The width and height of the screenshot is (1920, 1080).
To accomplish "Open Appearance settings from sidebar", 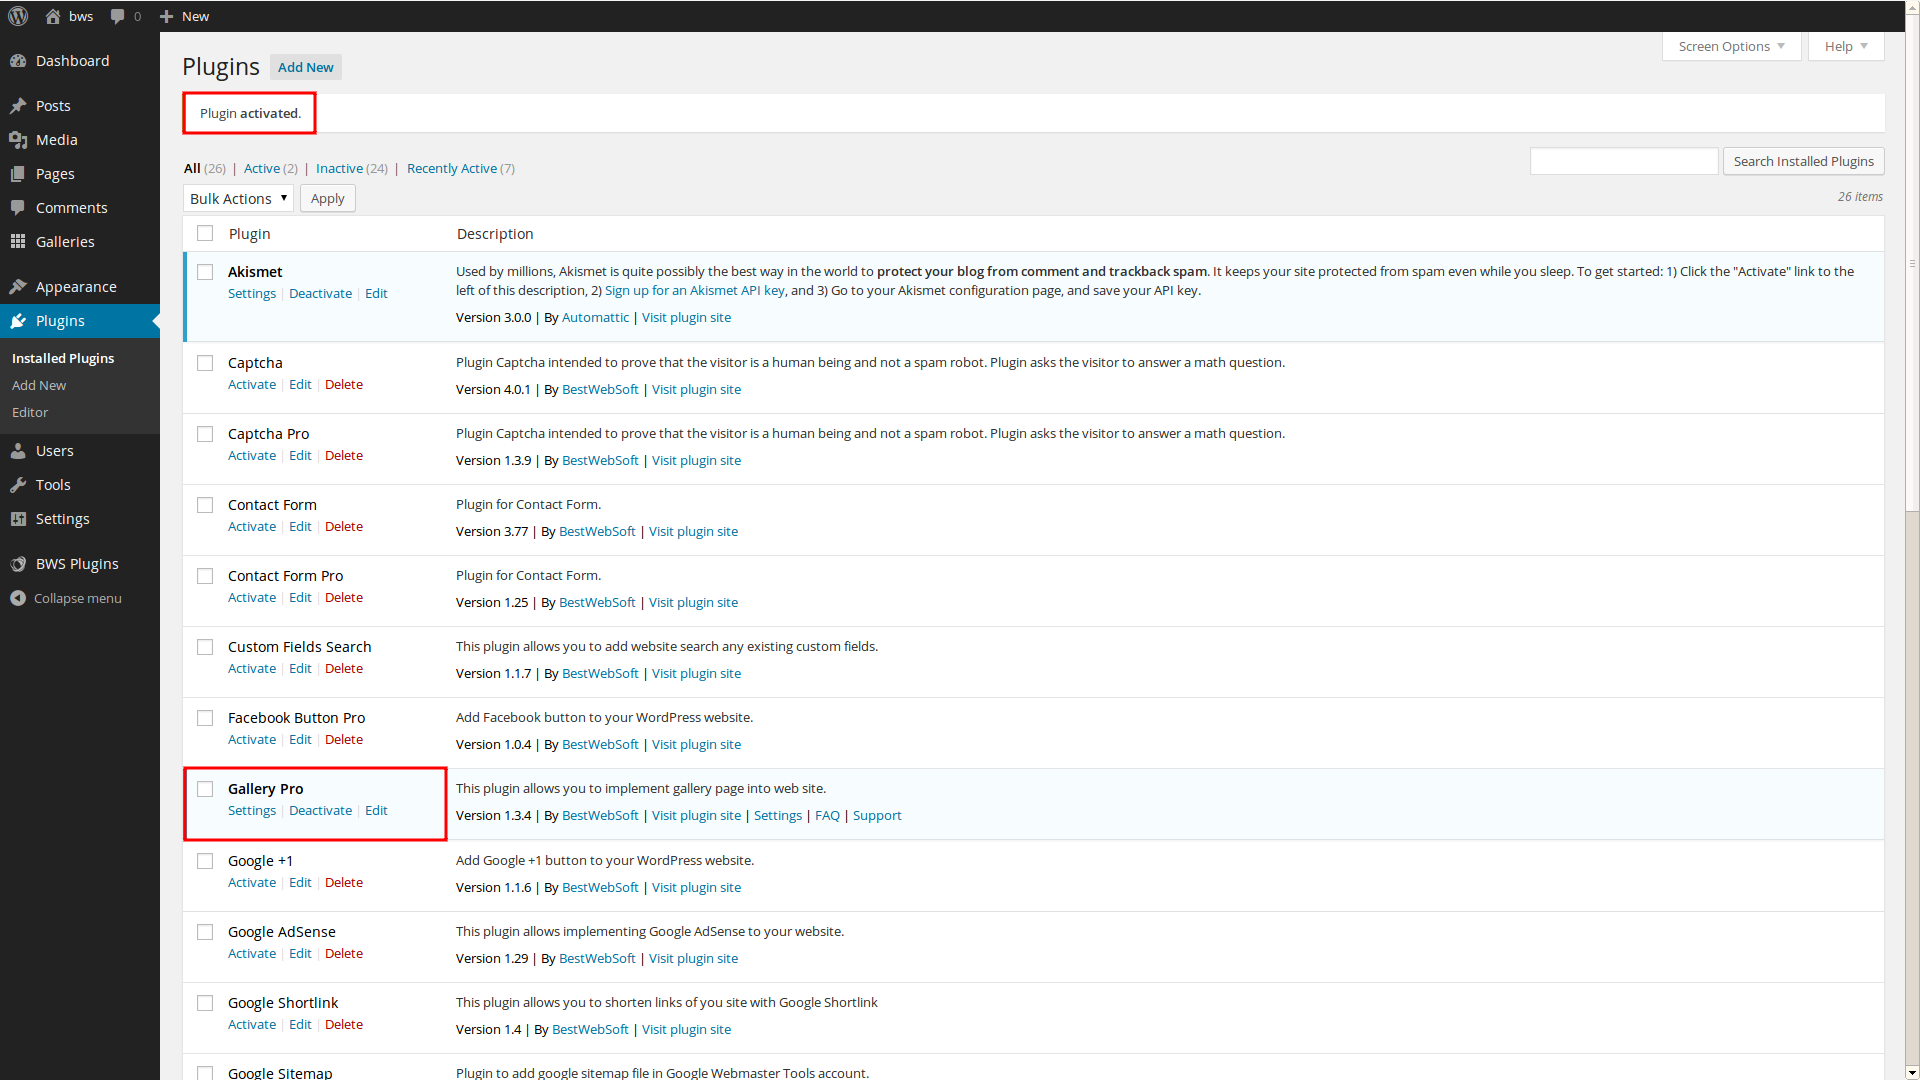I will point(75,286).
